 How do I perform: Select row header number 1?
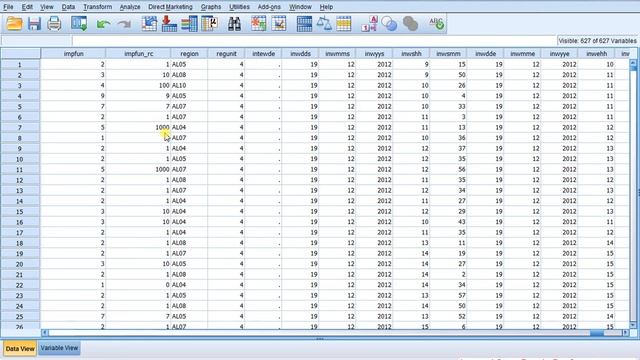point(20,64)
